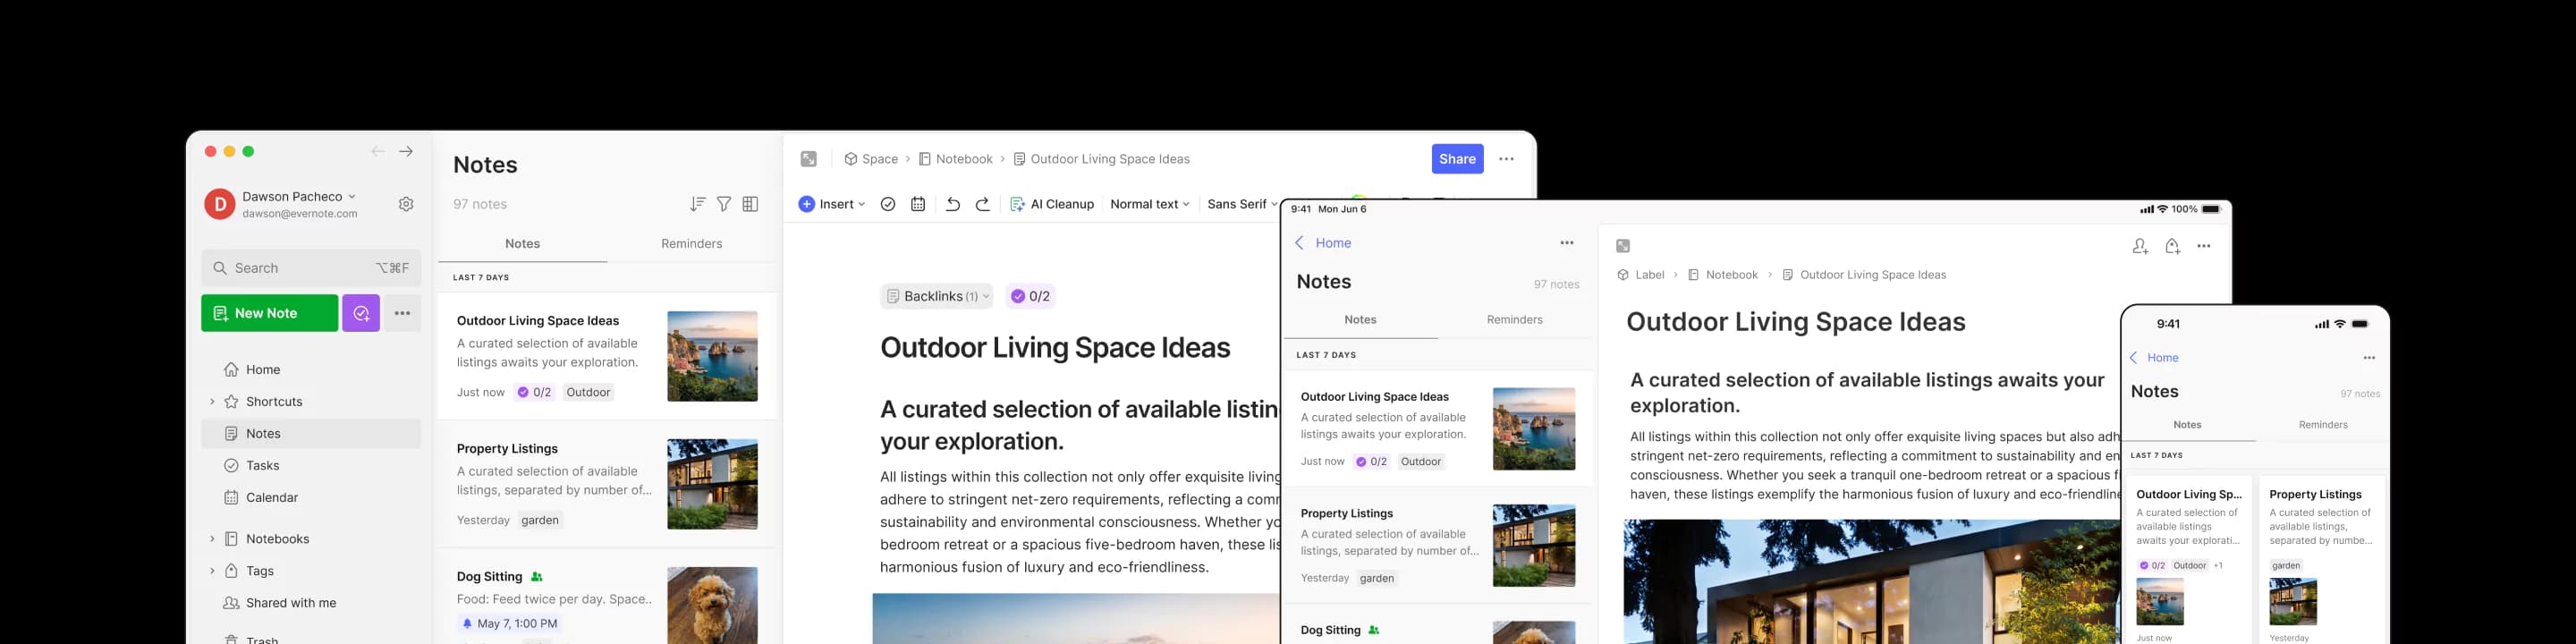Click the calendar icon in the editor toolbar
This screenshot has height=644, width=2576.
coord(918,204)
